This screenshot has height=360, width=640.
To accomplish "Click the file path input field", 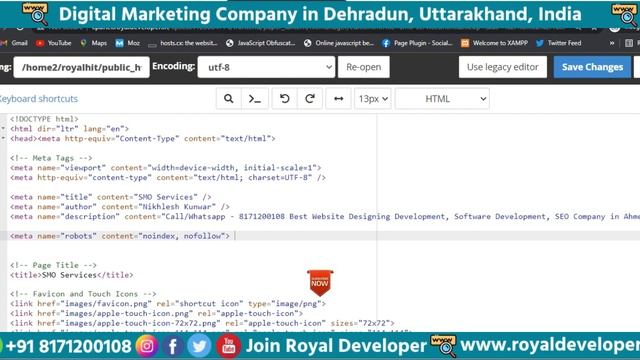I will [x=82, y=67].
